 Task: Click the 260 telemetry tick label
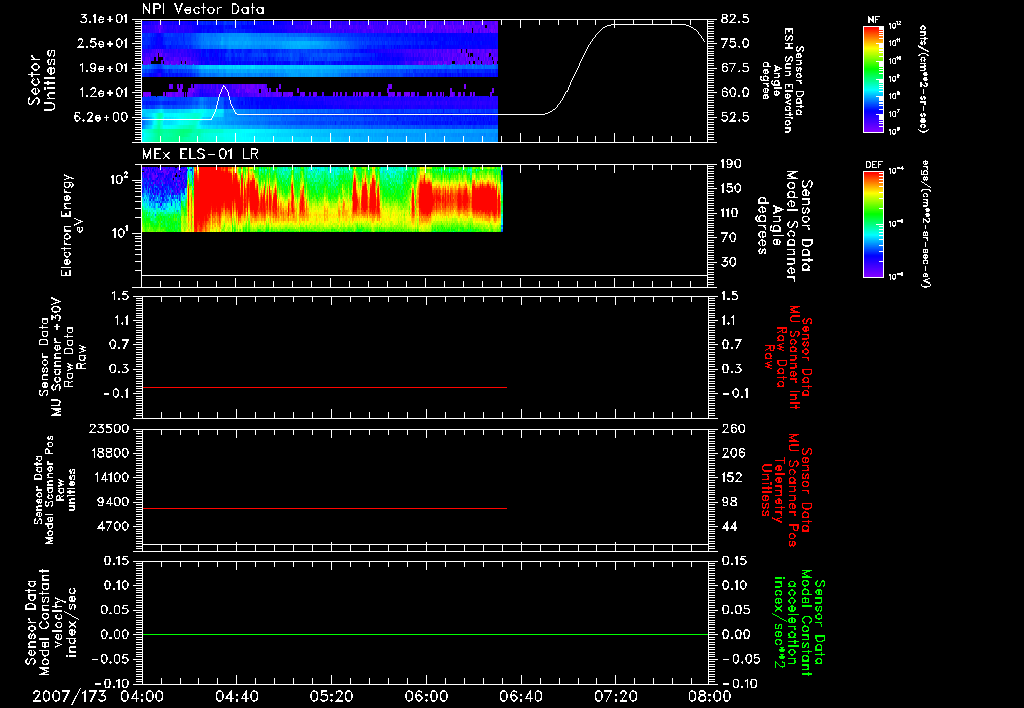tap(733, 428)
